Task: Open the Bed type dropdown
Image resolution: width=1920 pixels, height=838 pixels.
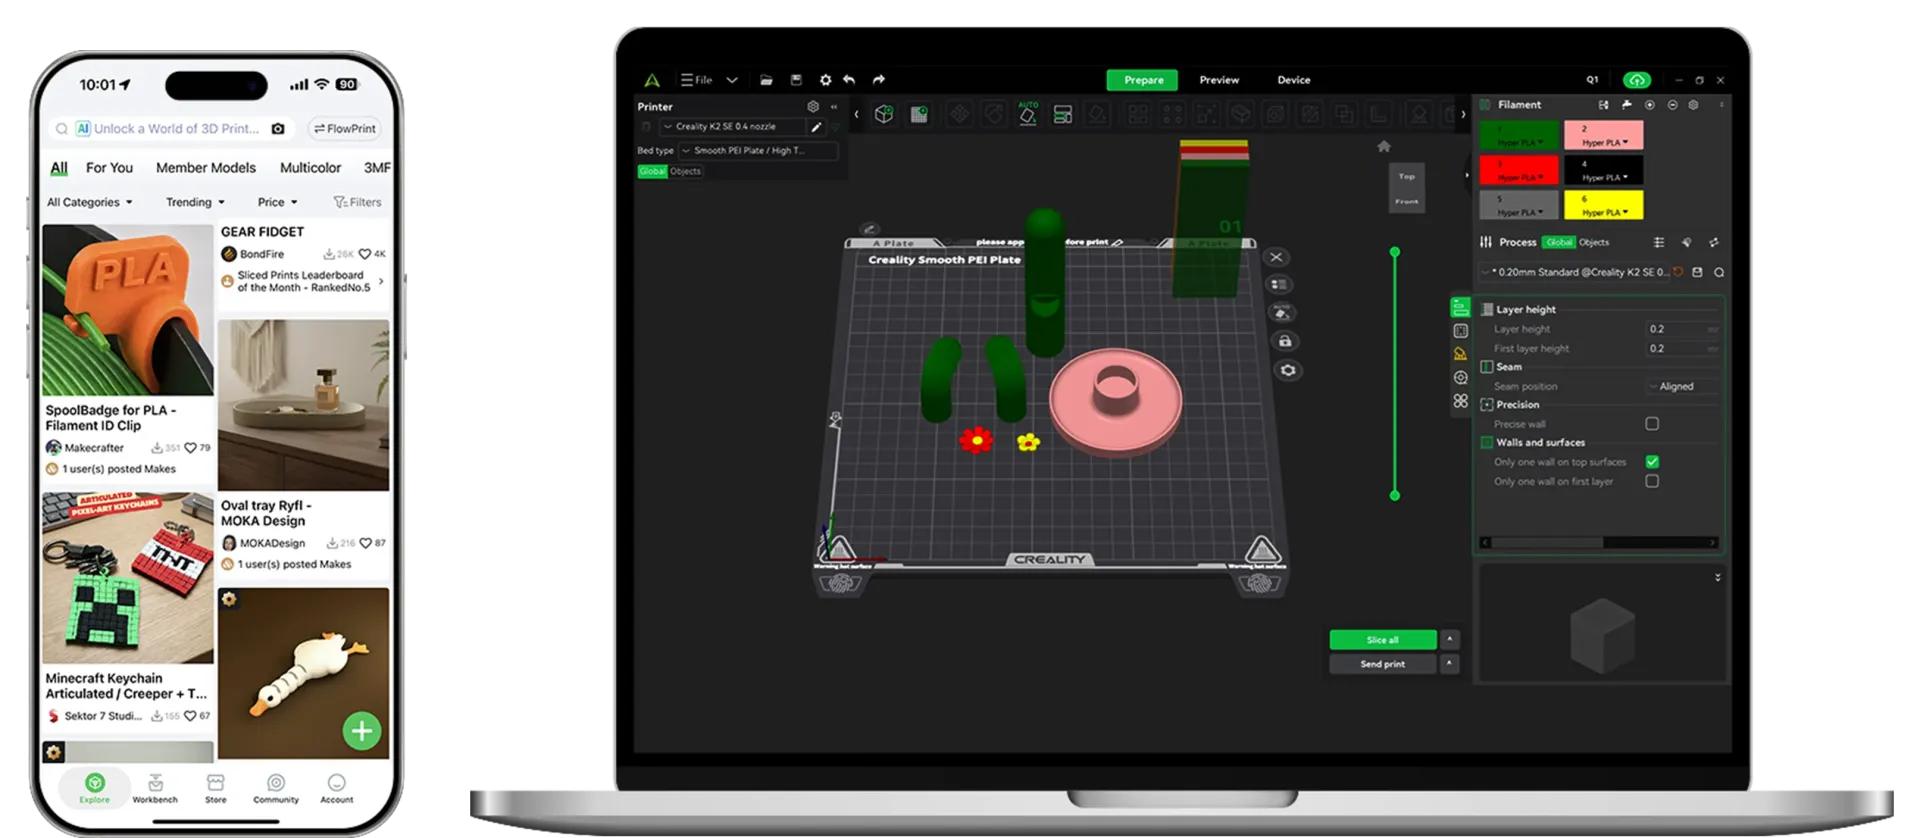Action: click(758, 151)
